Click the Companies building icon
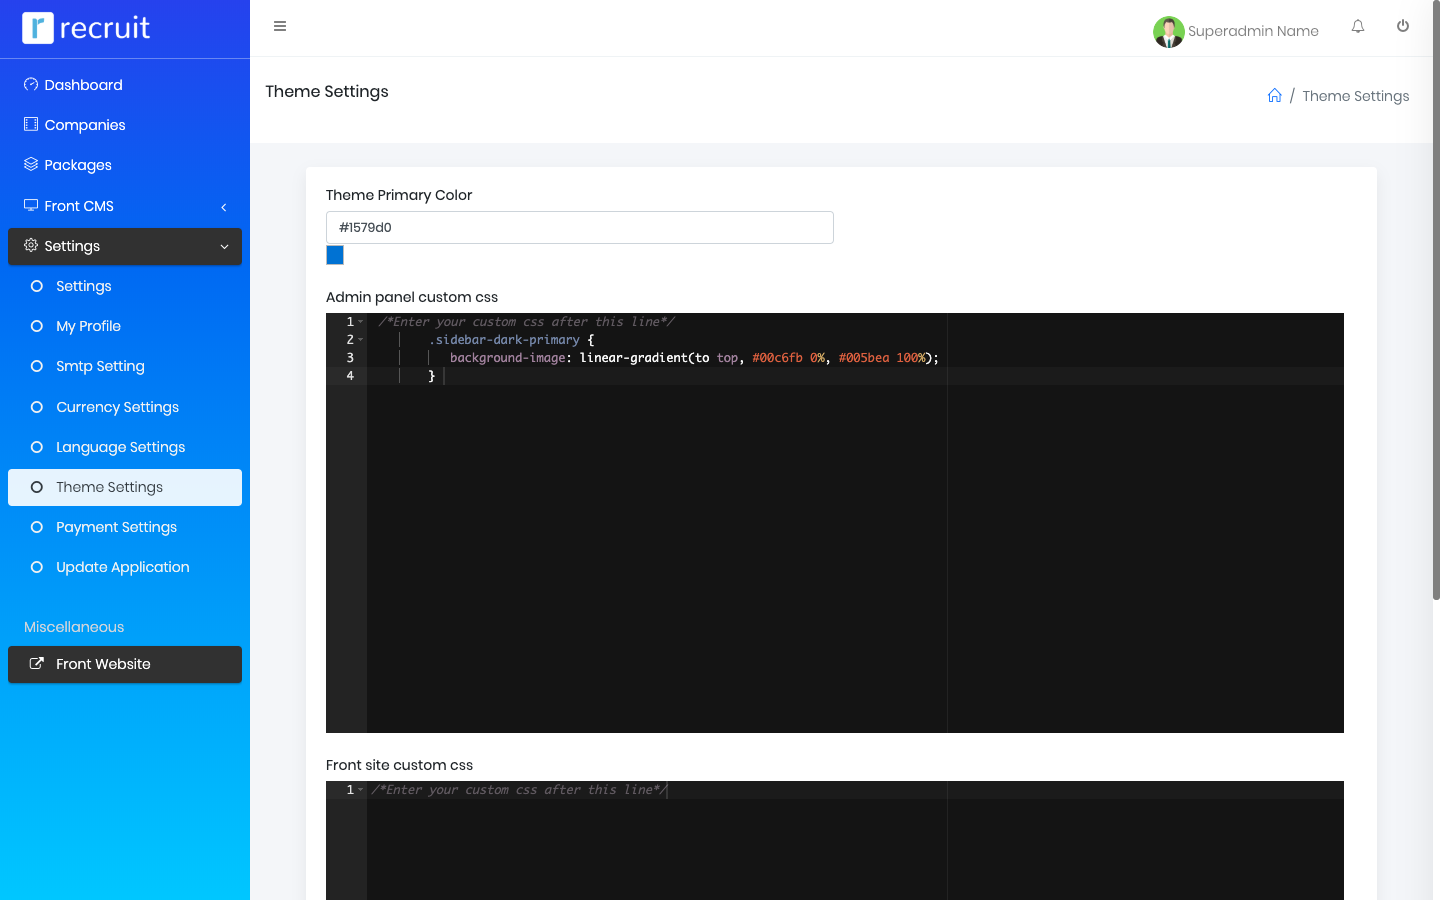The image size is (1440, 900). click(31, 125)
